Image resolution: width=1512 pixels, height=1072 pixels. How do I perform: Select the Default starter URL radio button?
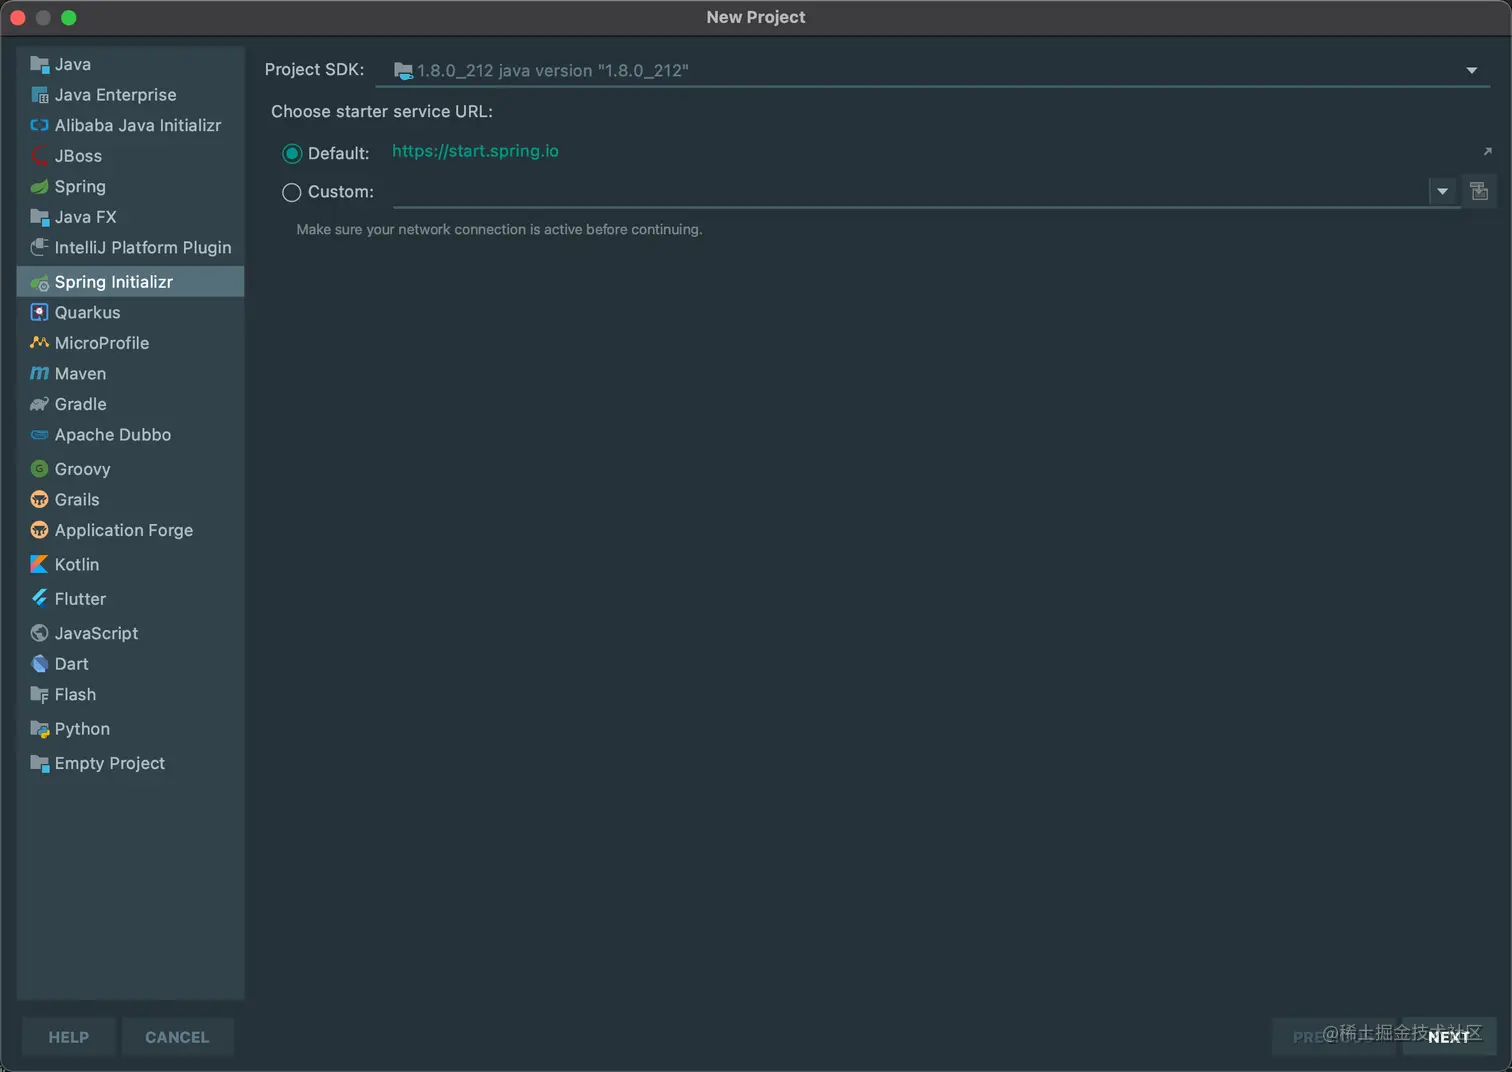click(292, 153)
